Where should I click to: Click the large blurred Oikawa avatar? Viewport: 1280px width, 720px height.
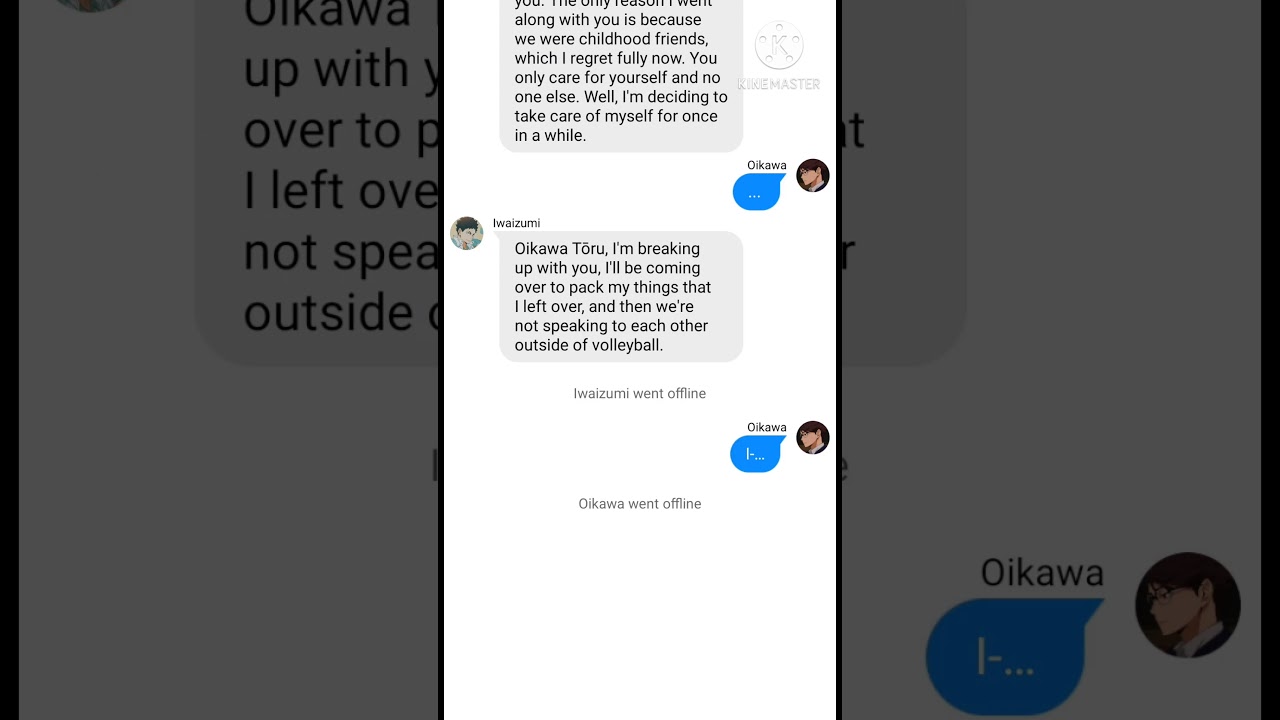coord(1188,605)
